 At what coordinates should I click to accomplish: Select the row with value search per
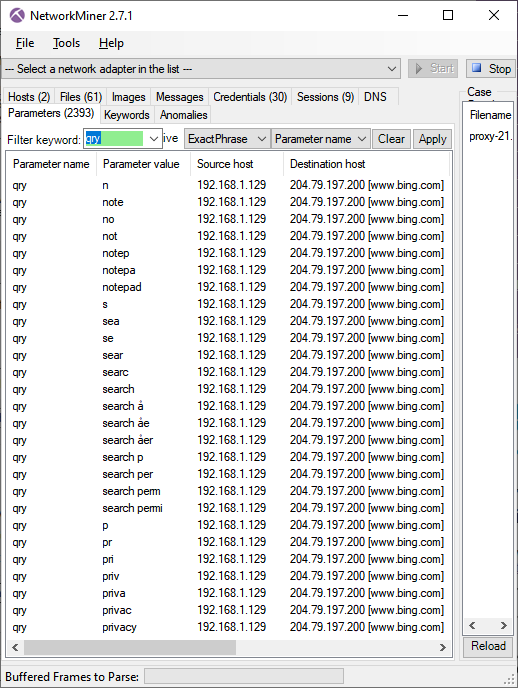(x=229, y=474)
